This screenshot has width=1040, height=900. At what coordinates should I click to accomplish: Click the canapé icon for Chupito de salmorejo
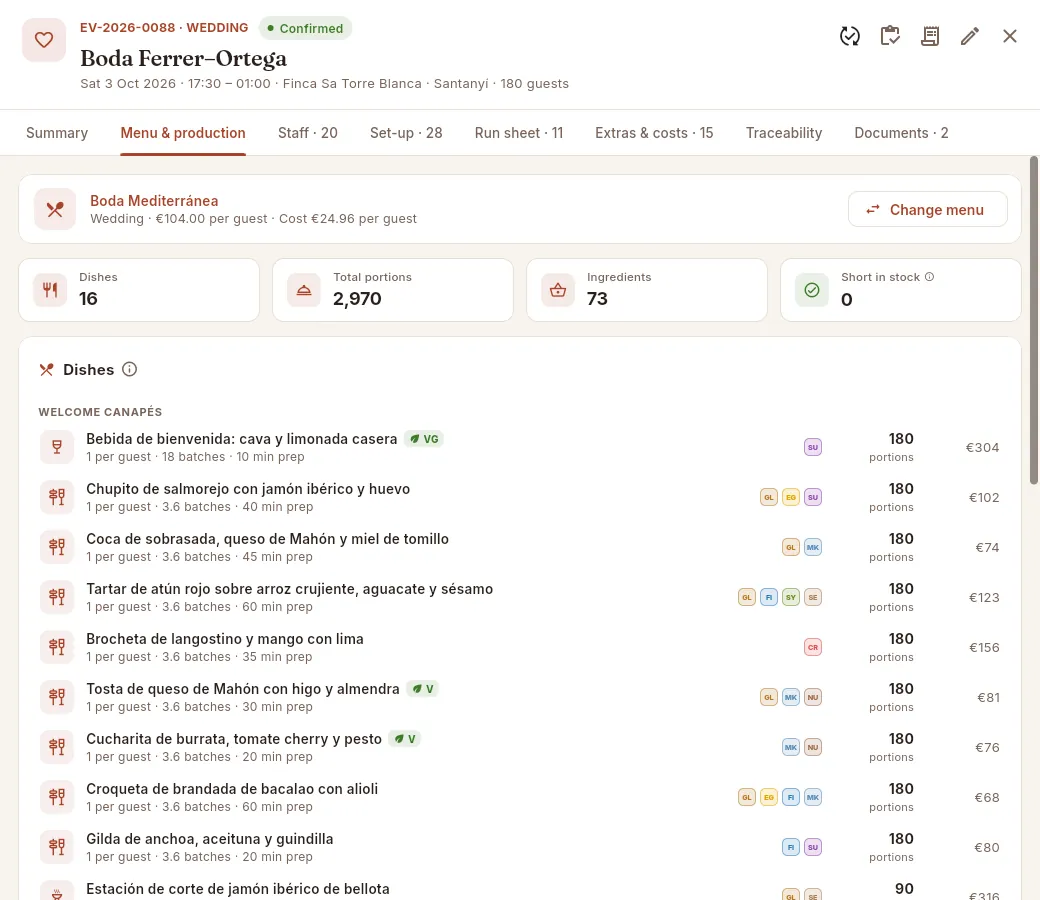57,497
